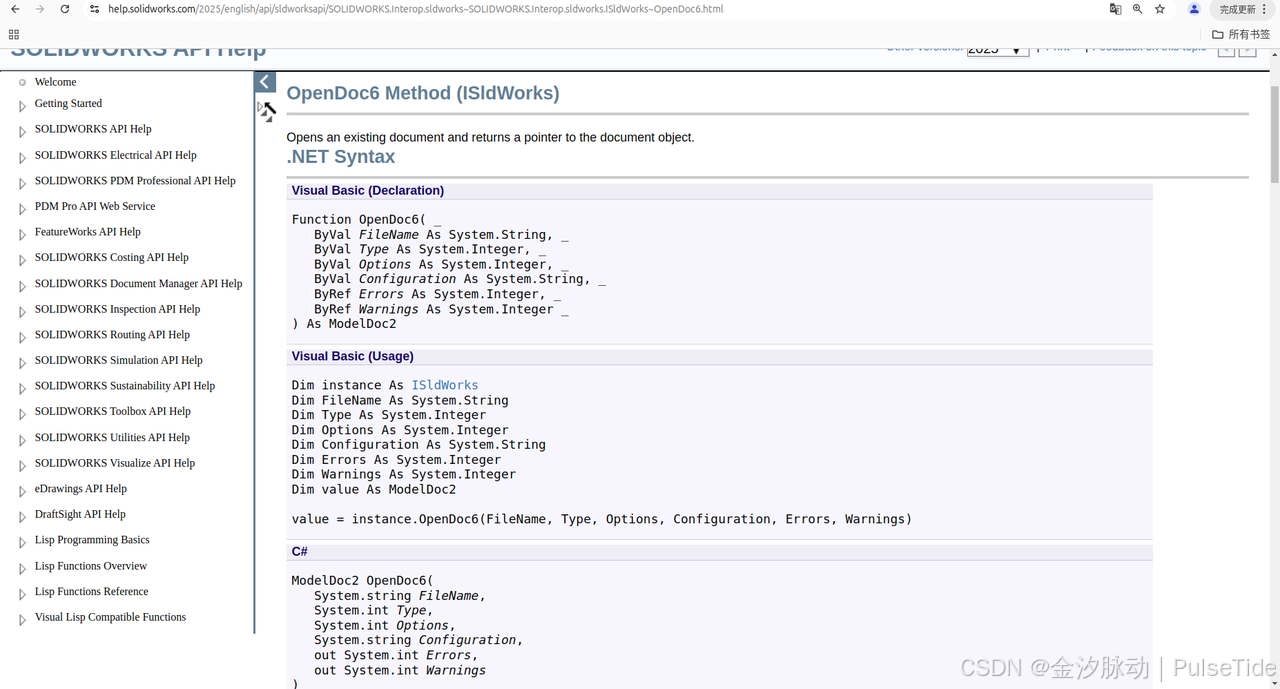This screenshot has height=689, width=1280.
Task: Go forward in browser history
Action: tap(40, 9)
